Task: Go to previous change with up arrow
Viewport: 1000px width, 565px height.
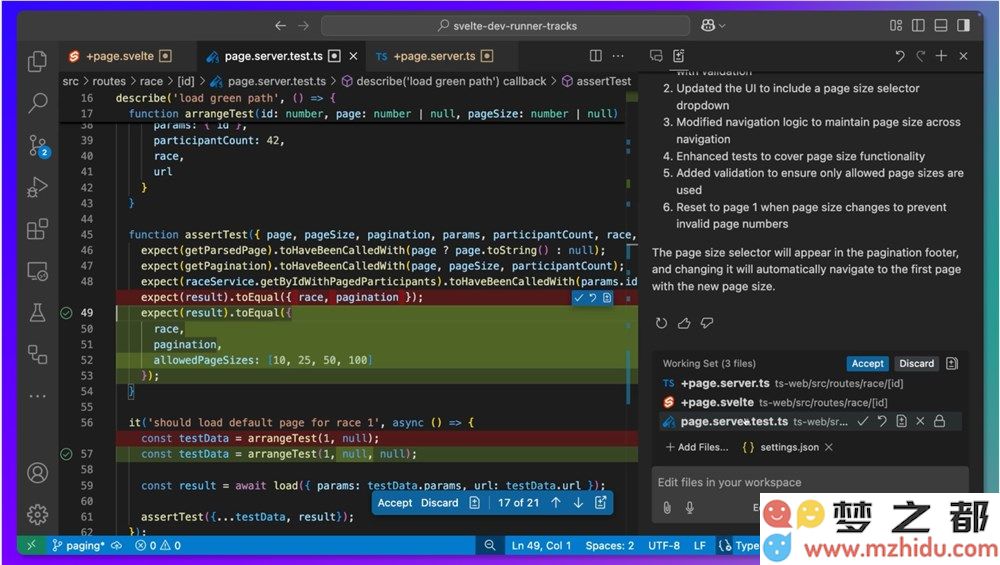Action: (555, 503)
